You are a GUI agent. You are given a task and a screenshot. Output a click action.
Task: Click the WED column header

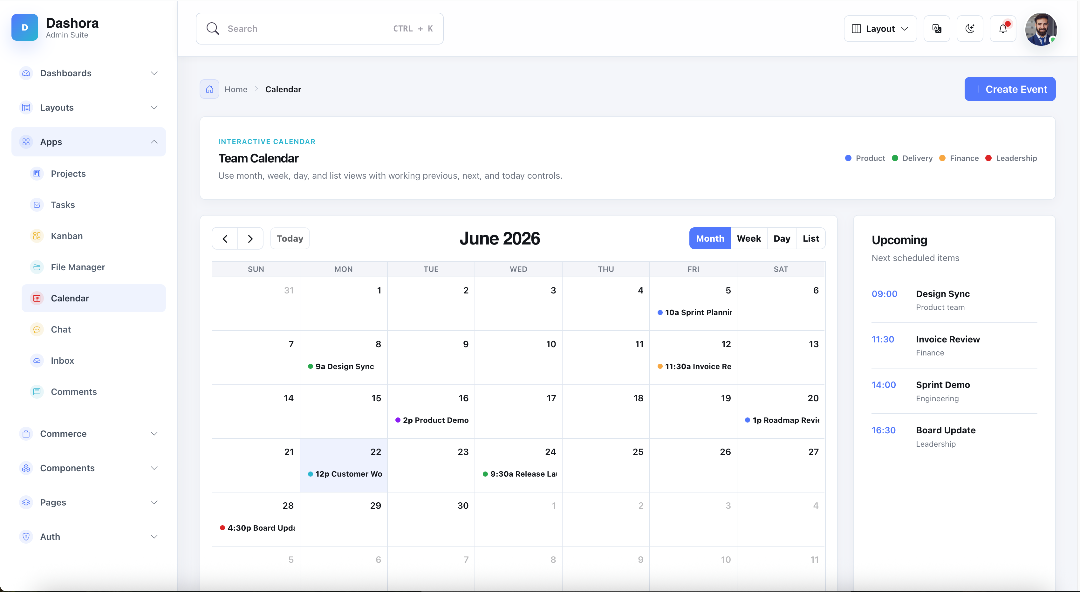[519, 269]
